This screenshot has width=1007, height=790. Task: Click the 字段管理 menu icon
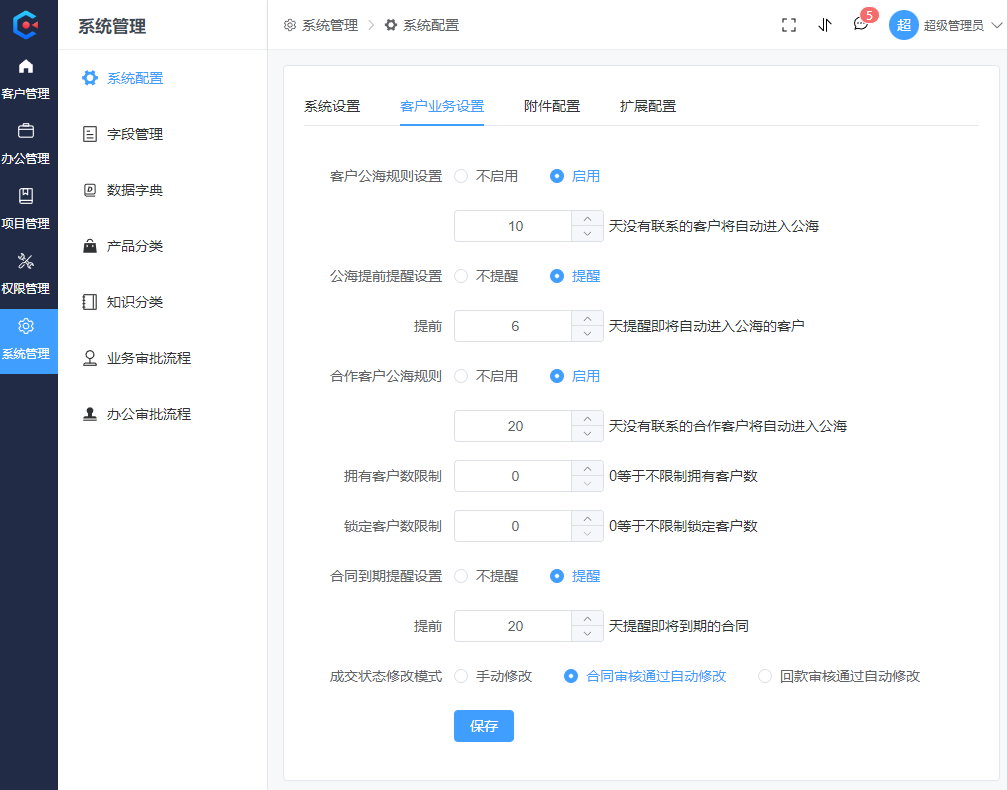coord(90,134)
